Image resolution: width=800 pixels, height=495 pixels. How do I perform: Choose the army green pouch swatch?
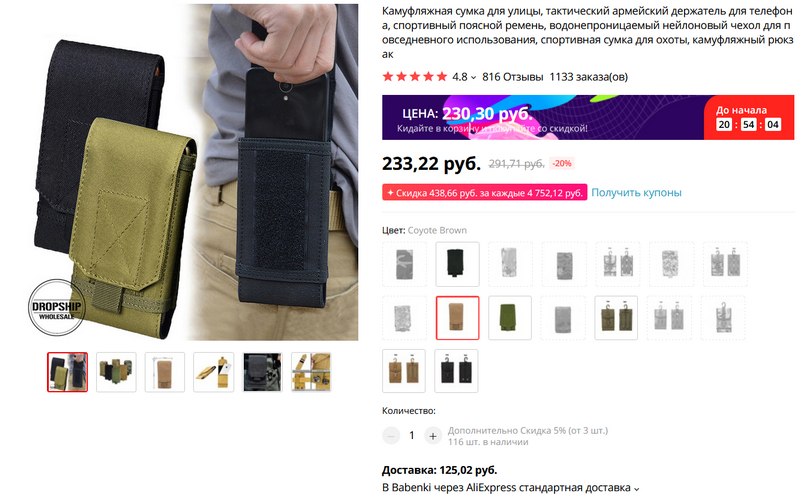click(x=510, y=317)
